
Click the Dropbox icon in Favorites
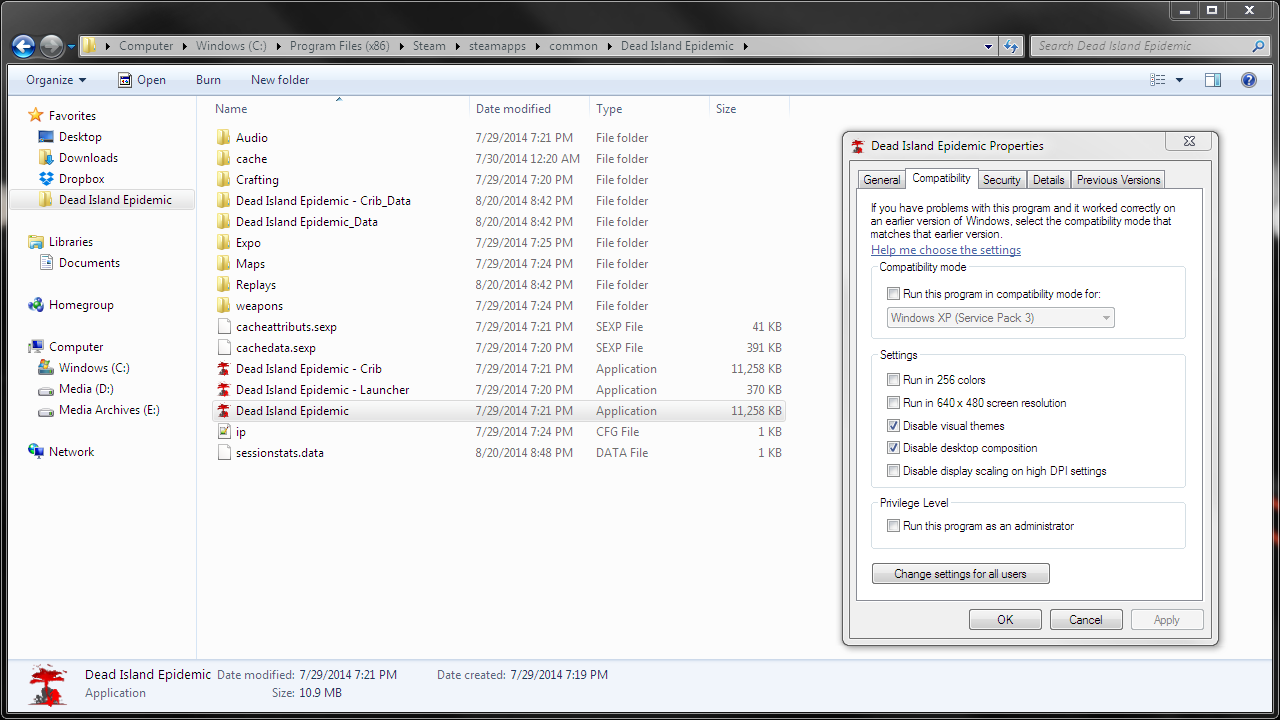coord(45,179)
